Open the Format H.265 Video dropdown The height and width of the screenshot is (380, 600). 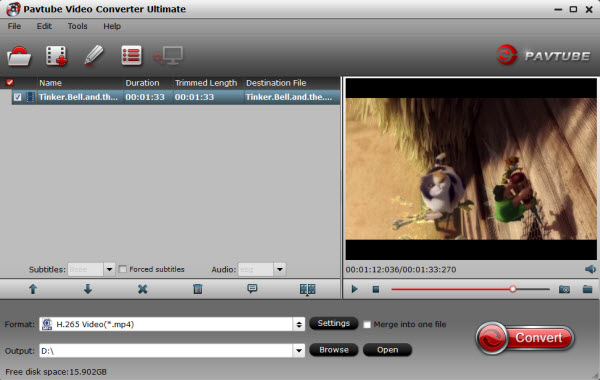coord(172,324)
